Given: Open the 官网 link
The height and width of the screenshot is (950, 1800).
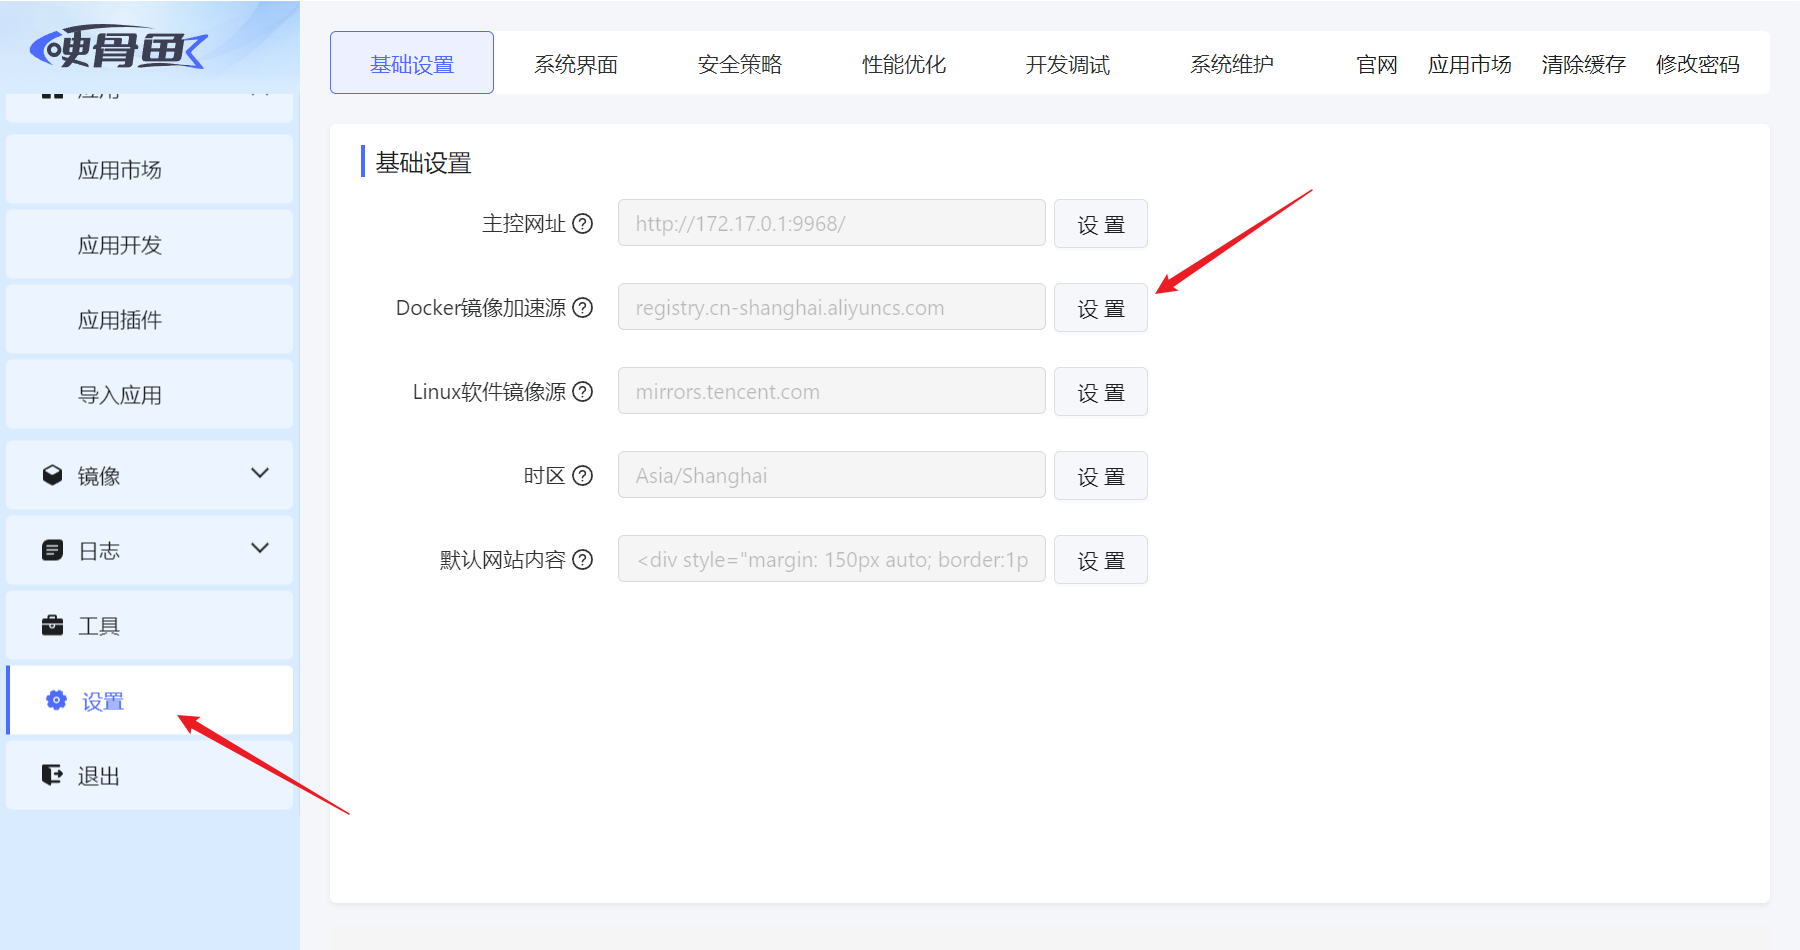Looking at the screenshot, I should tap(1377, 65).
